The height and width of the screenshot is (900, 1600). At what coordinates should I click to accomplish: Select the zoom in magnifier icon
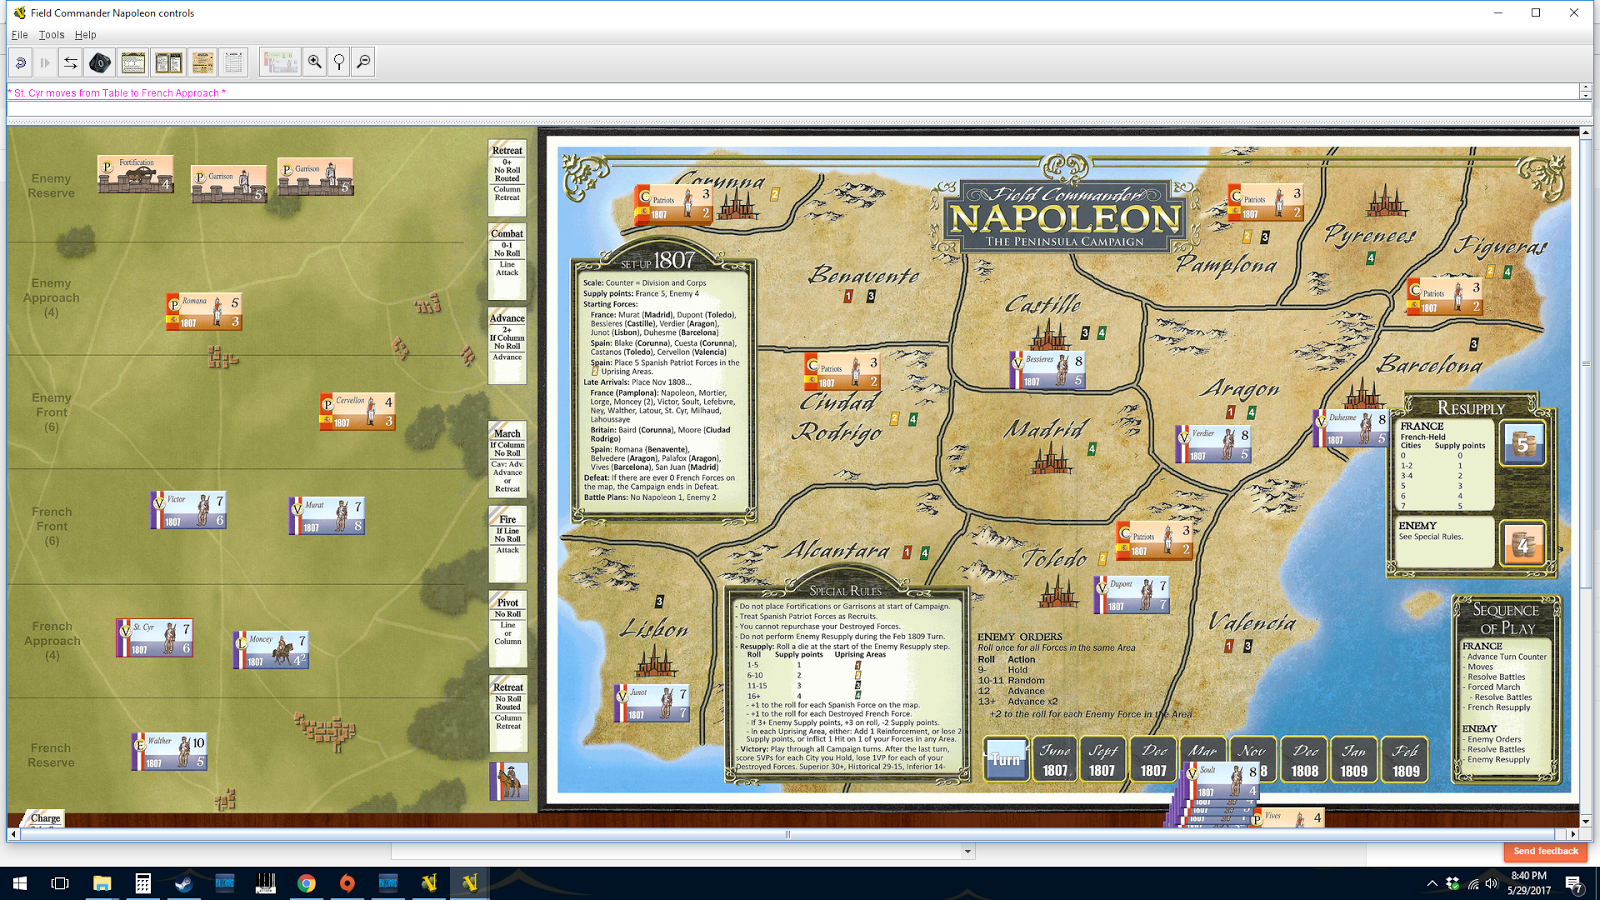tap(316, 62)
